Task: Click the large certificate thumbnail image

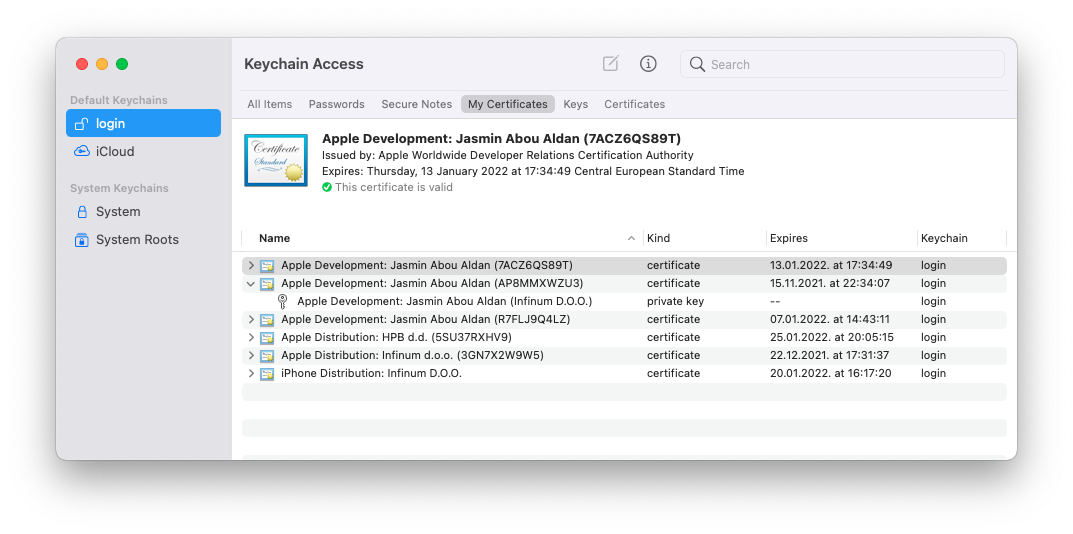Action: (275, 160)
